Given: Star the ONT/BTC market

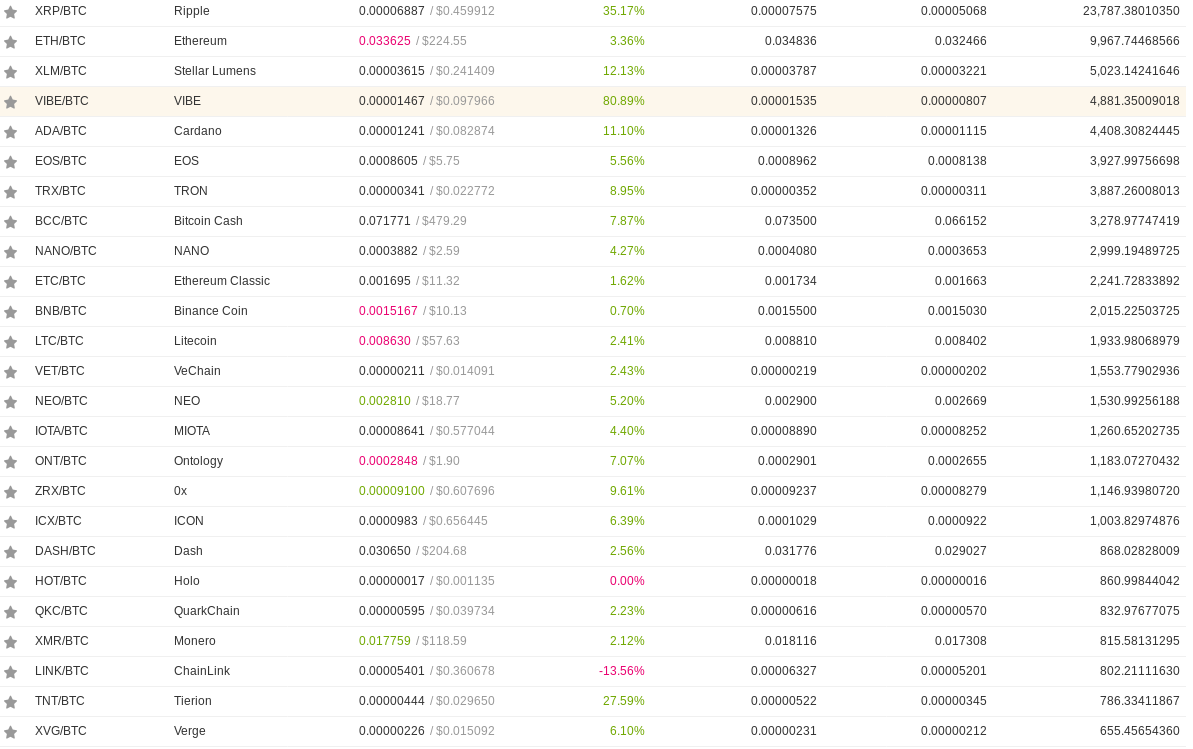Looking at the screenshot, I should pyautogui.click(x=11, y=462).
